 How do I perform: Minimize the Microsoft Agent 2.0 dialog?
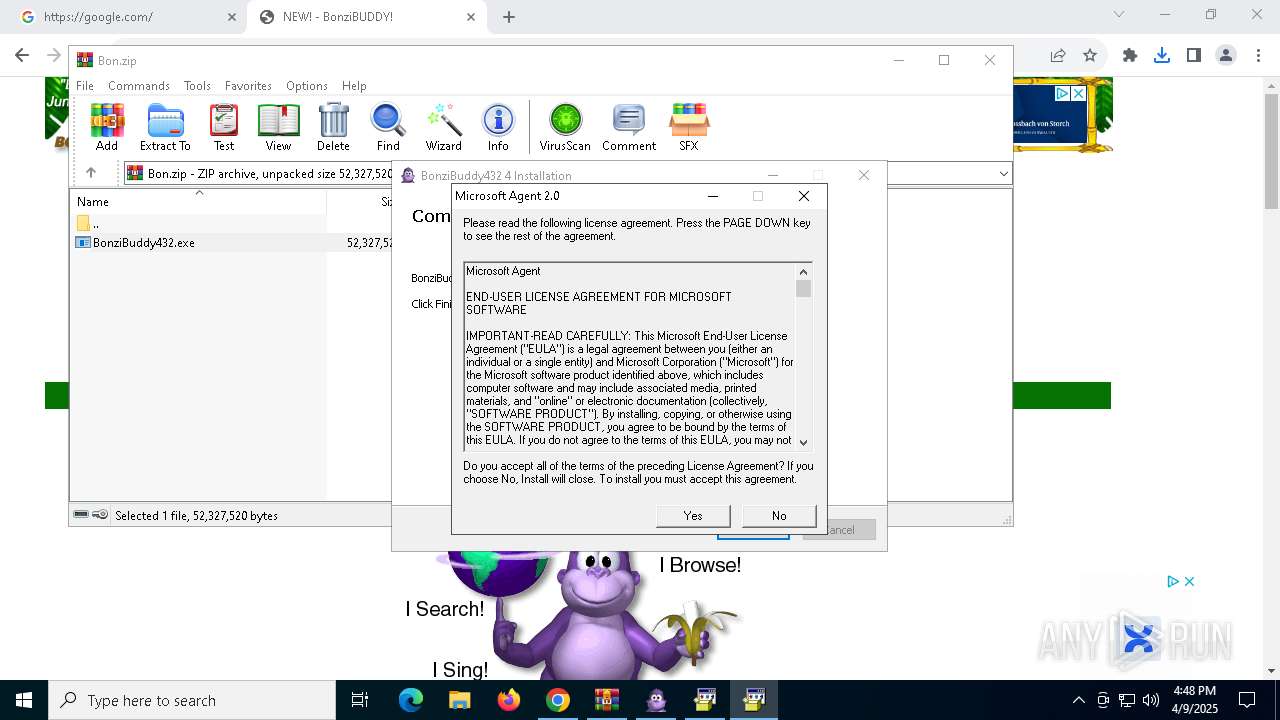click(713, 196)
